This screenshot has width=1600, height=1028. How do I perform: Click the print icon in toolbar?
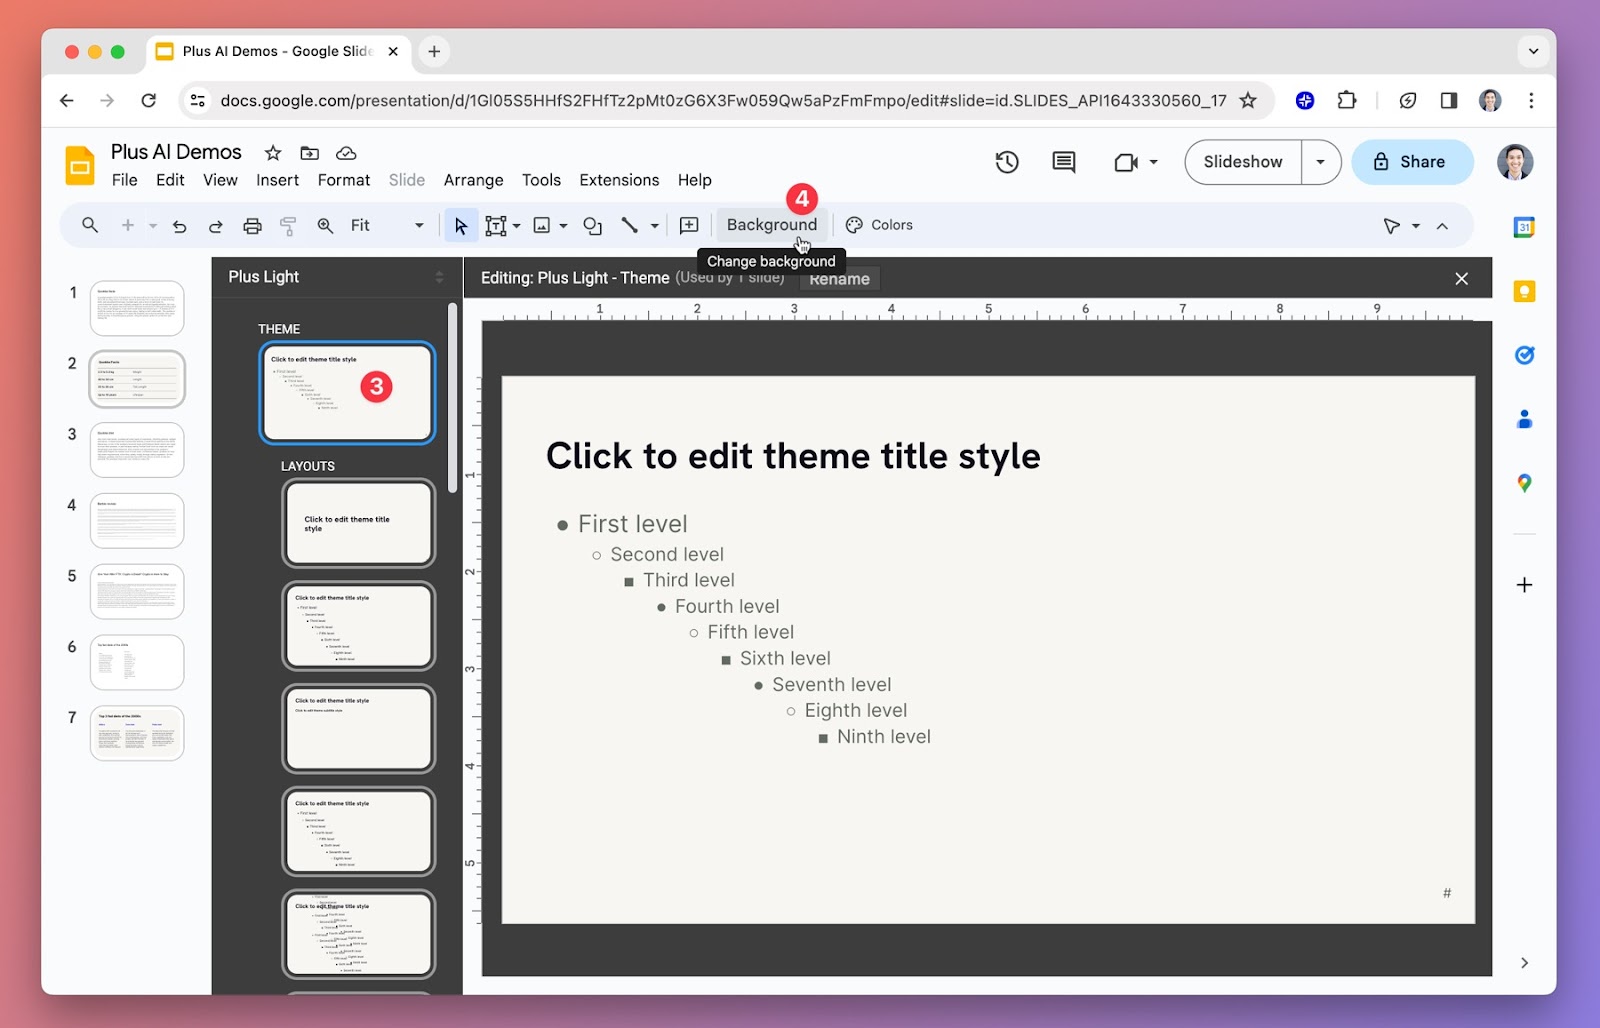point(252,226)
